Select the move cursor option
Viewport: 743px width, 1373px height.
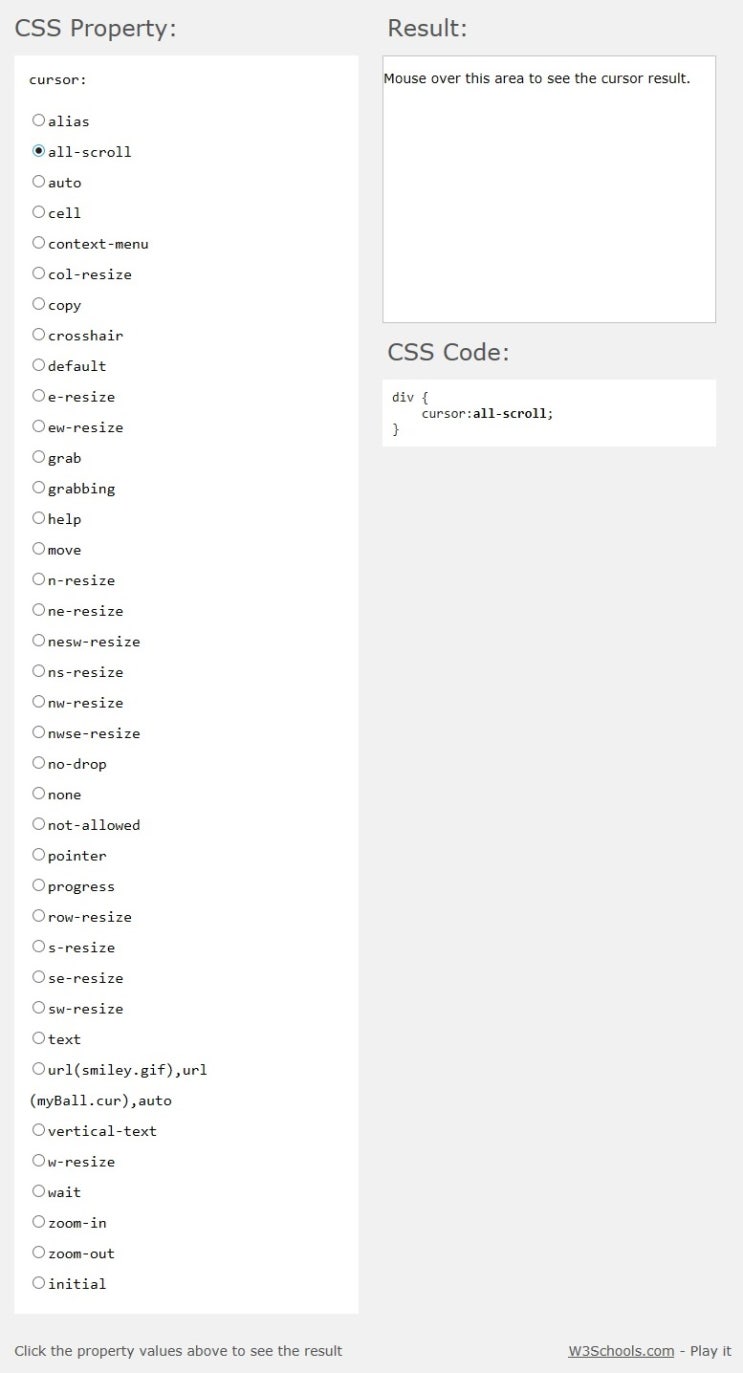tap(38, 548)
